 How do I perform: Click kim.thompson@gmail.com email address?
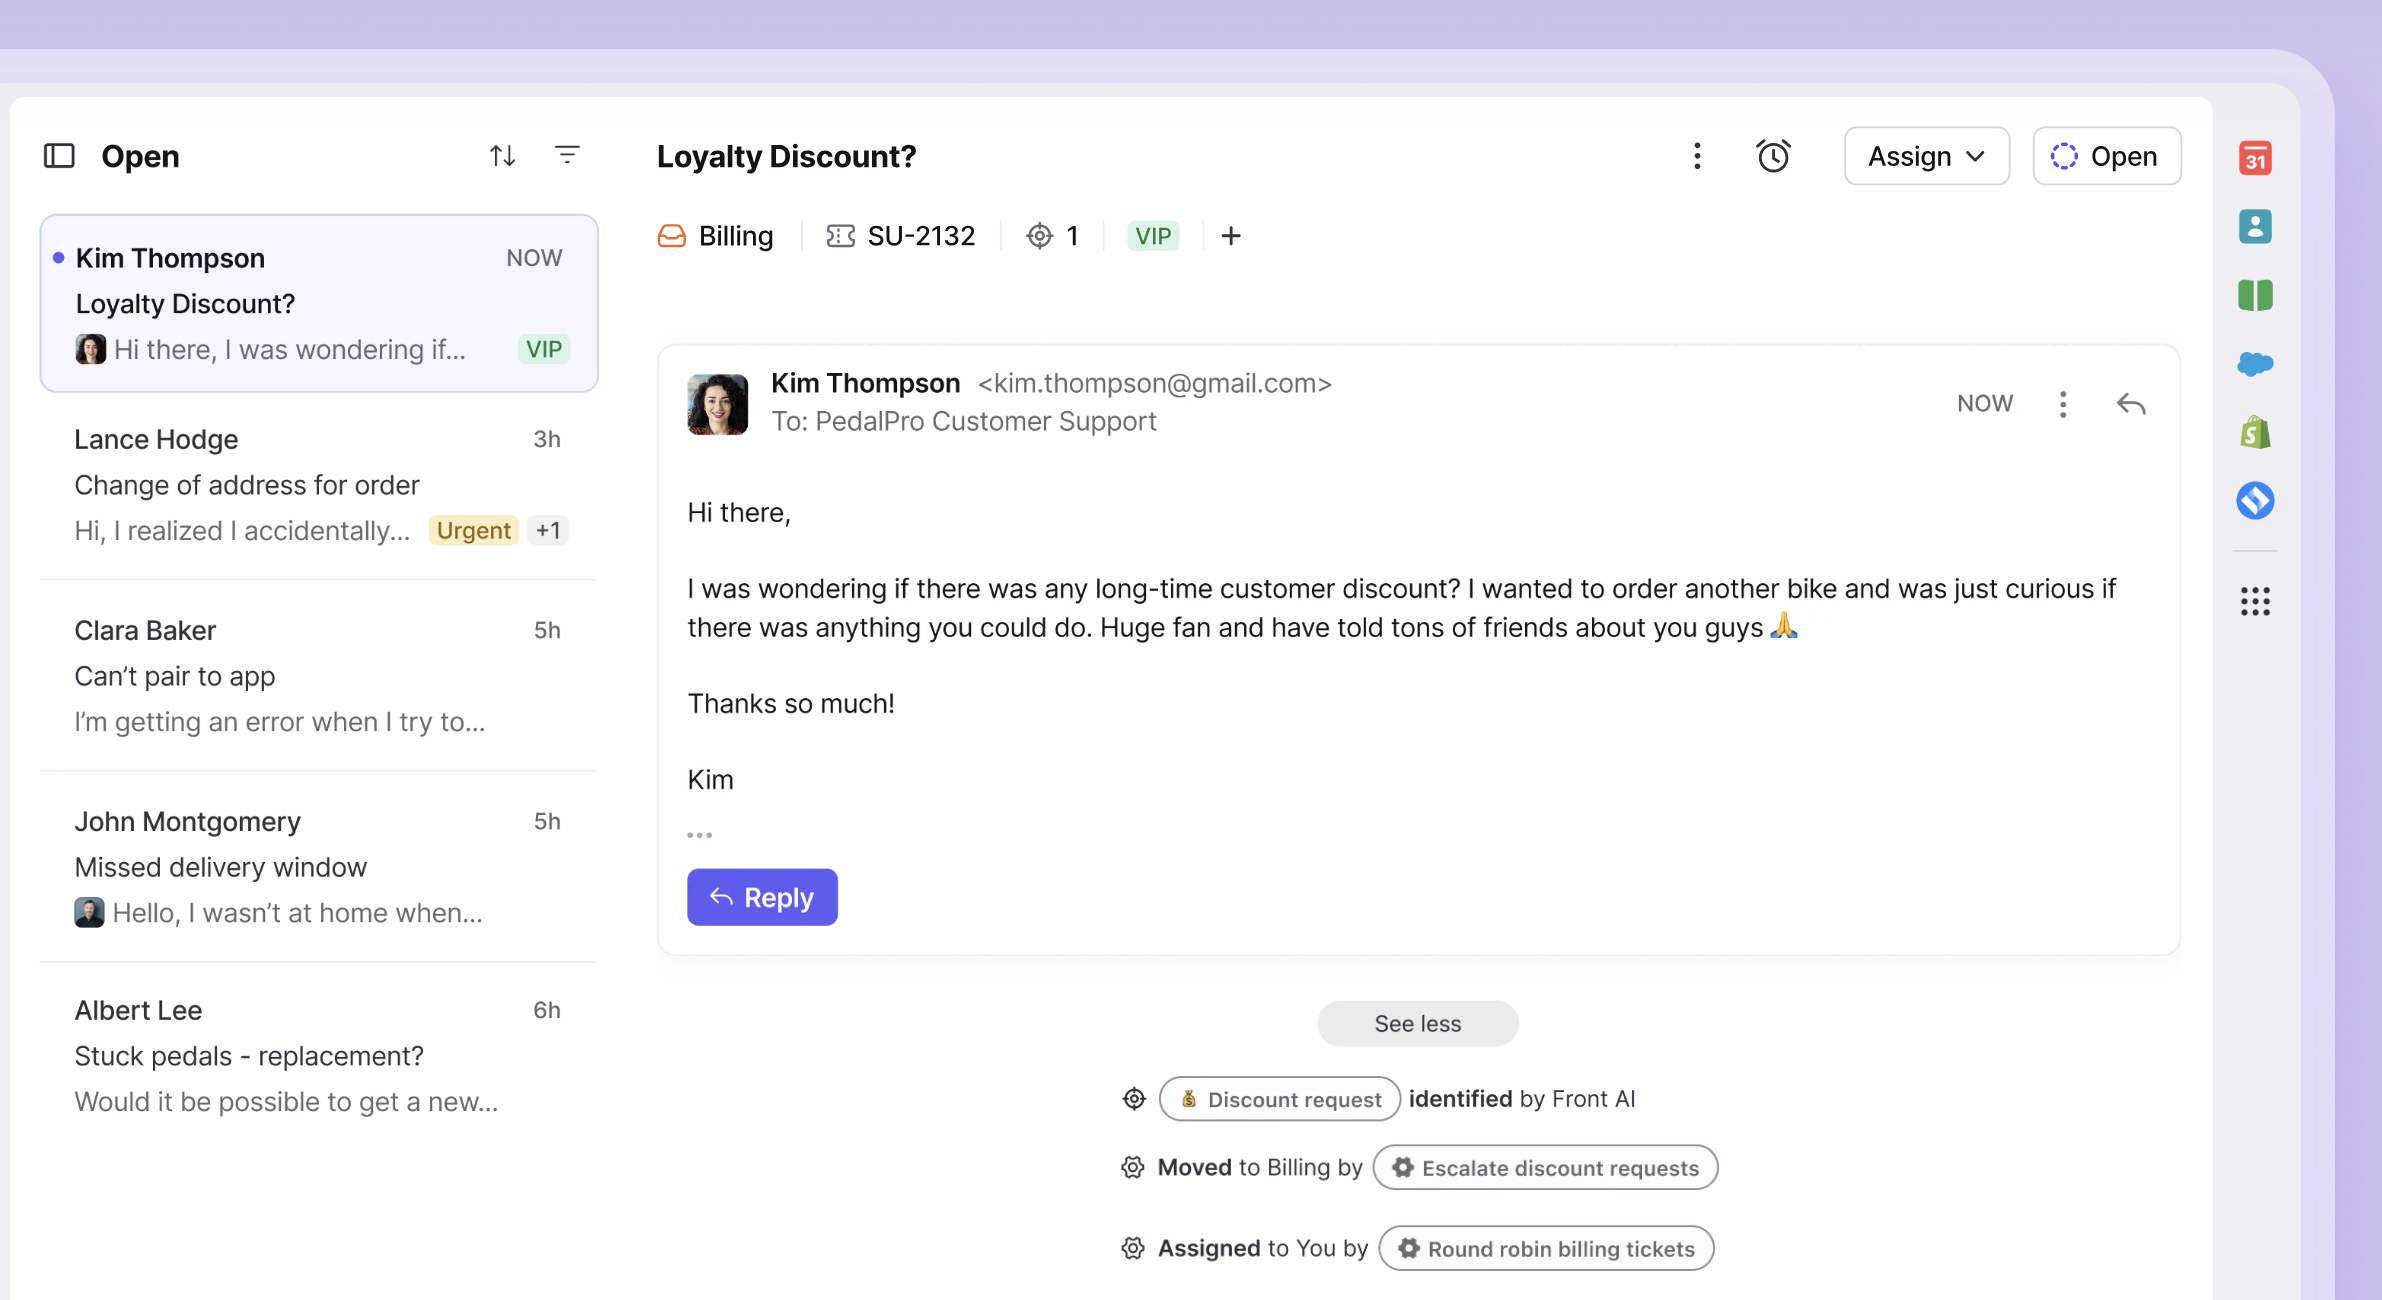(x=1154, y=383)
